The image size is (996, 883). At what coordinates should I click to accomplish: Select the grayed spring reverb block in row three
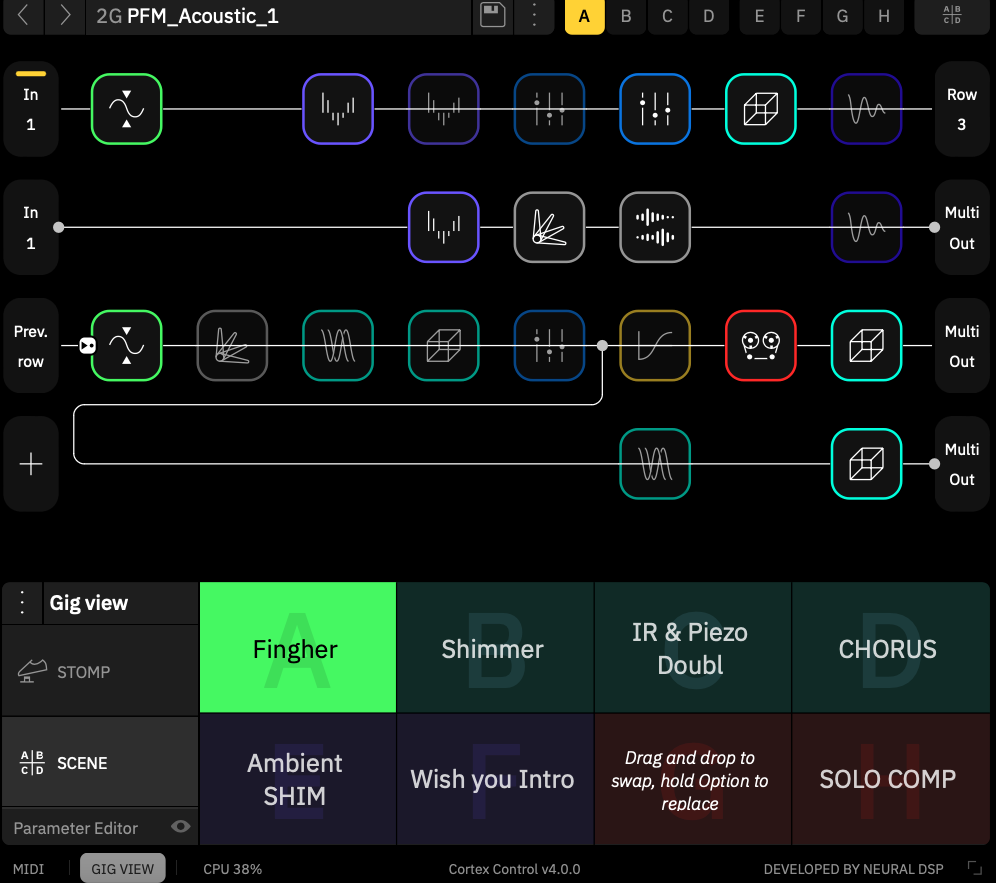(x=232, y=345)
